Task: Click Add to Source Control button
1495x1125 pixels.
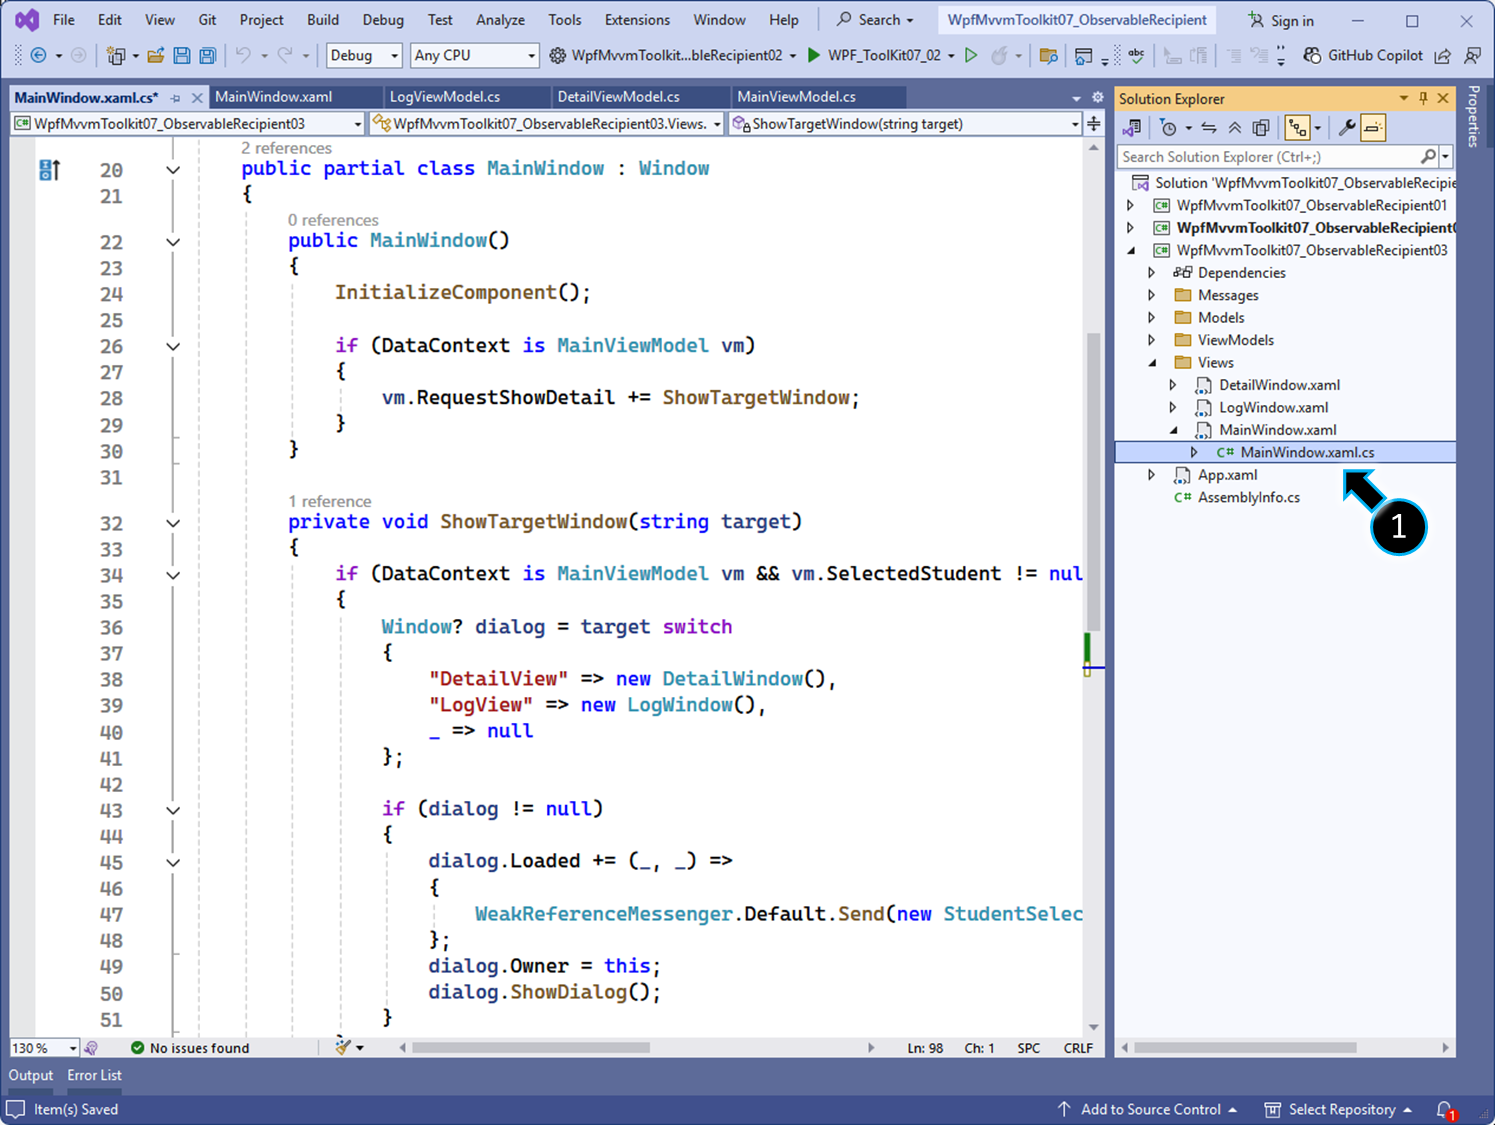Action: coord(1147,1109)
